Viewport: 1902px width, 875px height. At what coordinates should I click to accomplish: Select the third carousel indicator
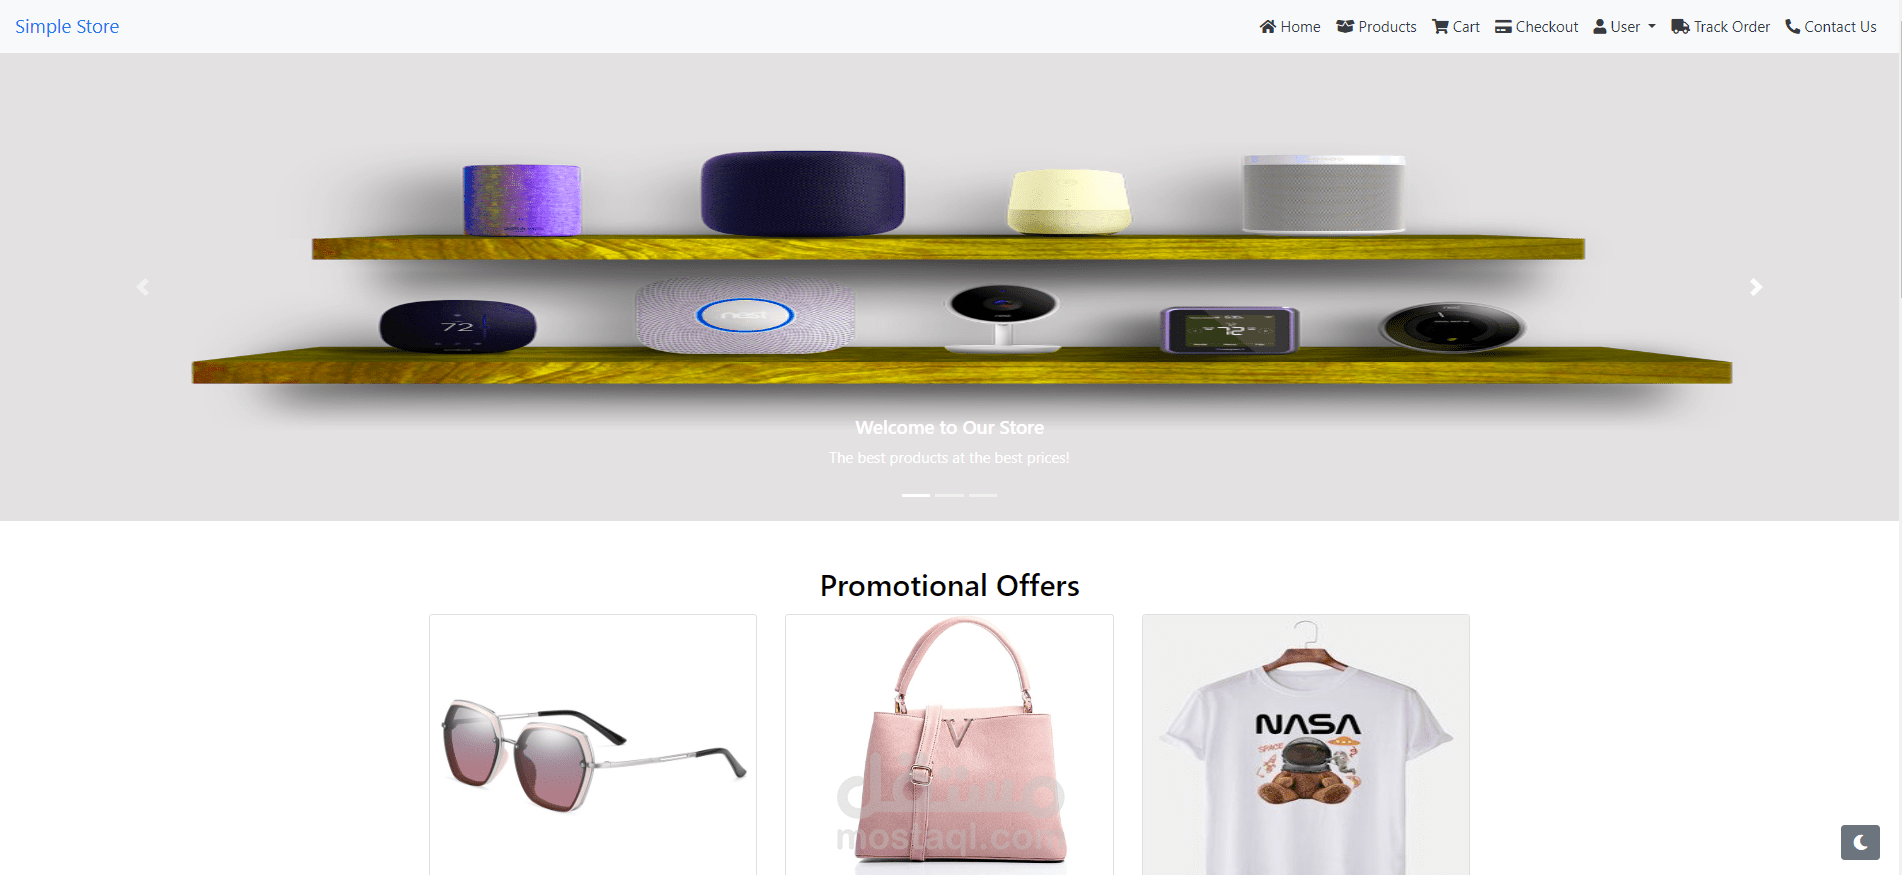983,495
